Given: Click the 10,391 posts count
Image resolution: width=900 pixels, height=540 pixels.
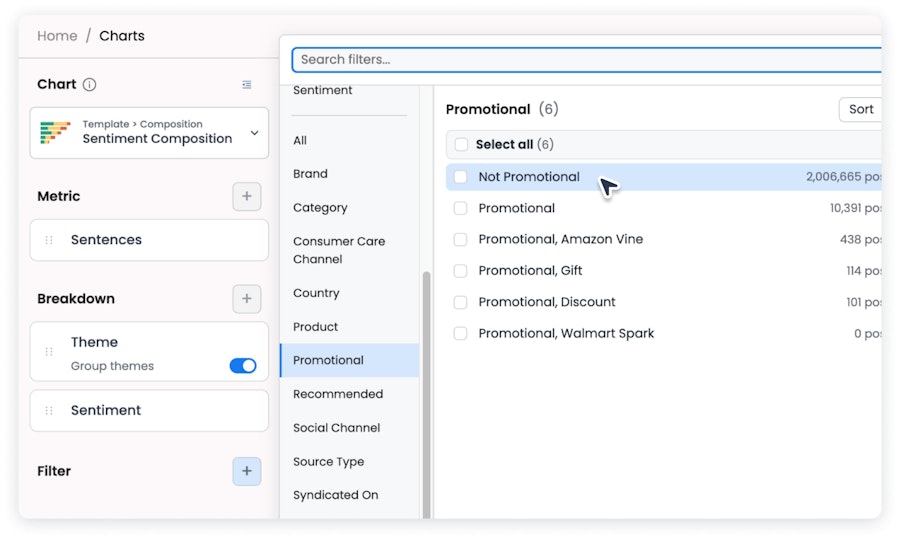Looking at the screenshot, I should [x=855, y=208].
